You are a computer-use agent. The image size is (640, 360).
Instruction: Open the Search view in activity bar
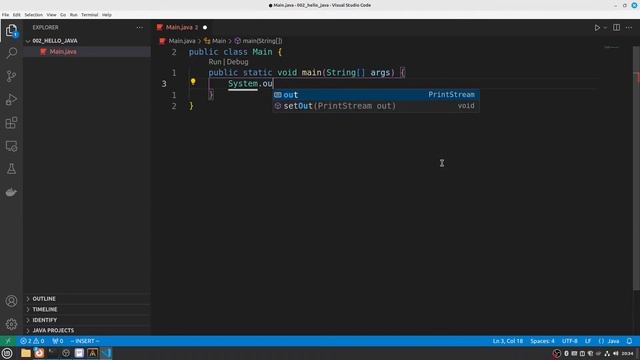click(11, 53)
